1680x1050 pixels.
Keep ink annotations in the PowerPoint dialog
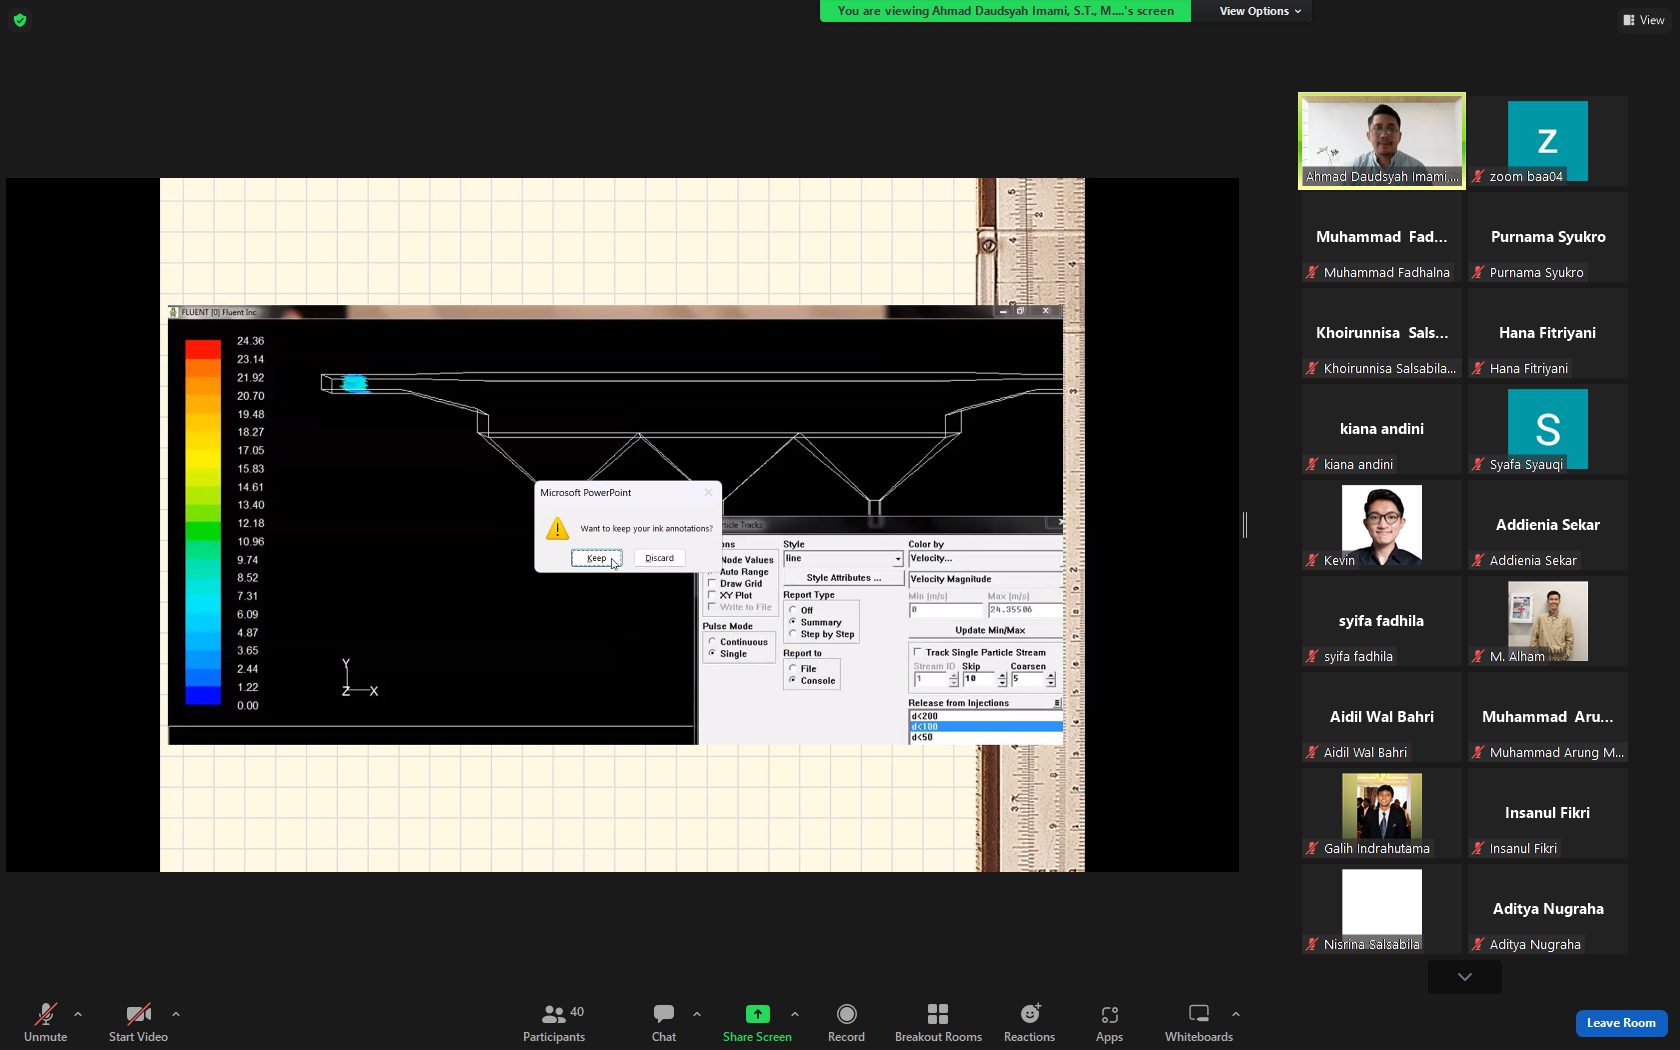tap(597, 558)
